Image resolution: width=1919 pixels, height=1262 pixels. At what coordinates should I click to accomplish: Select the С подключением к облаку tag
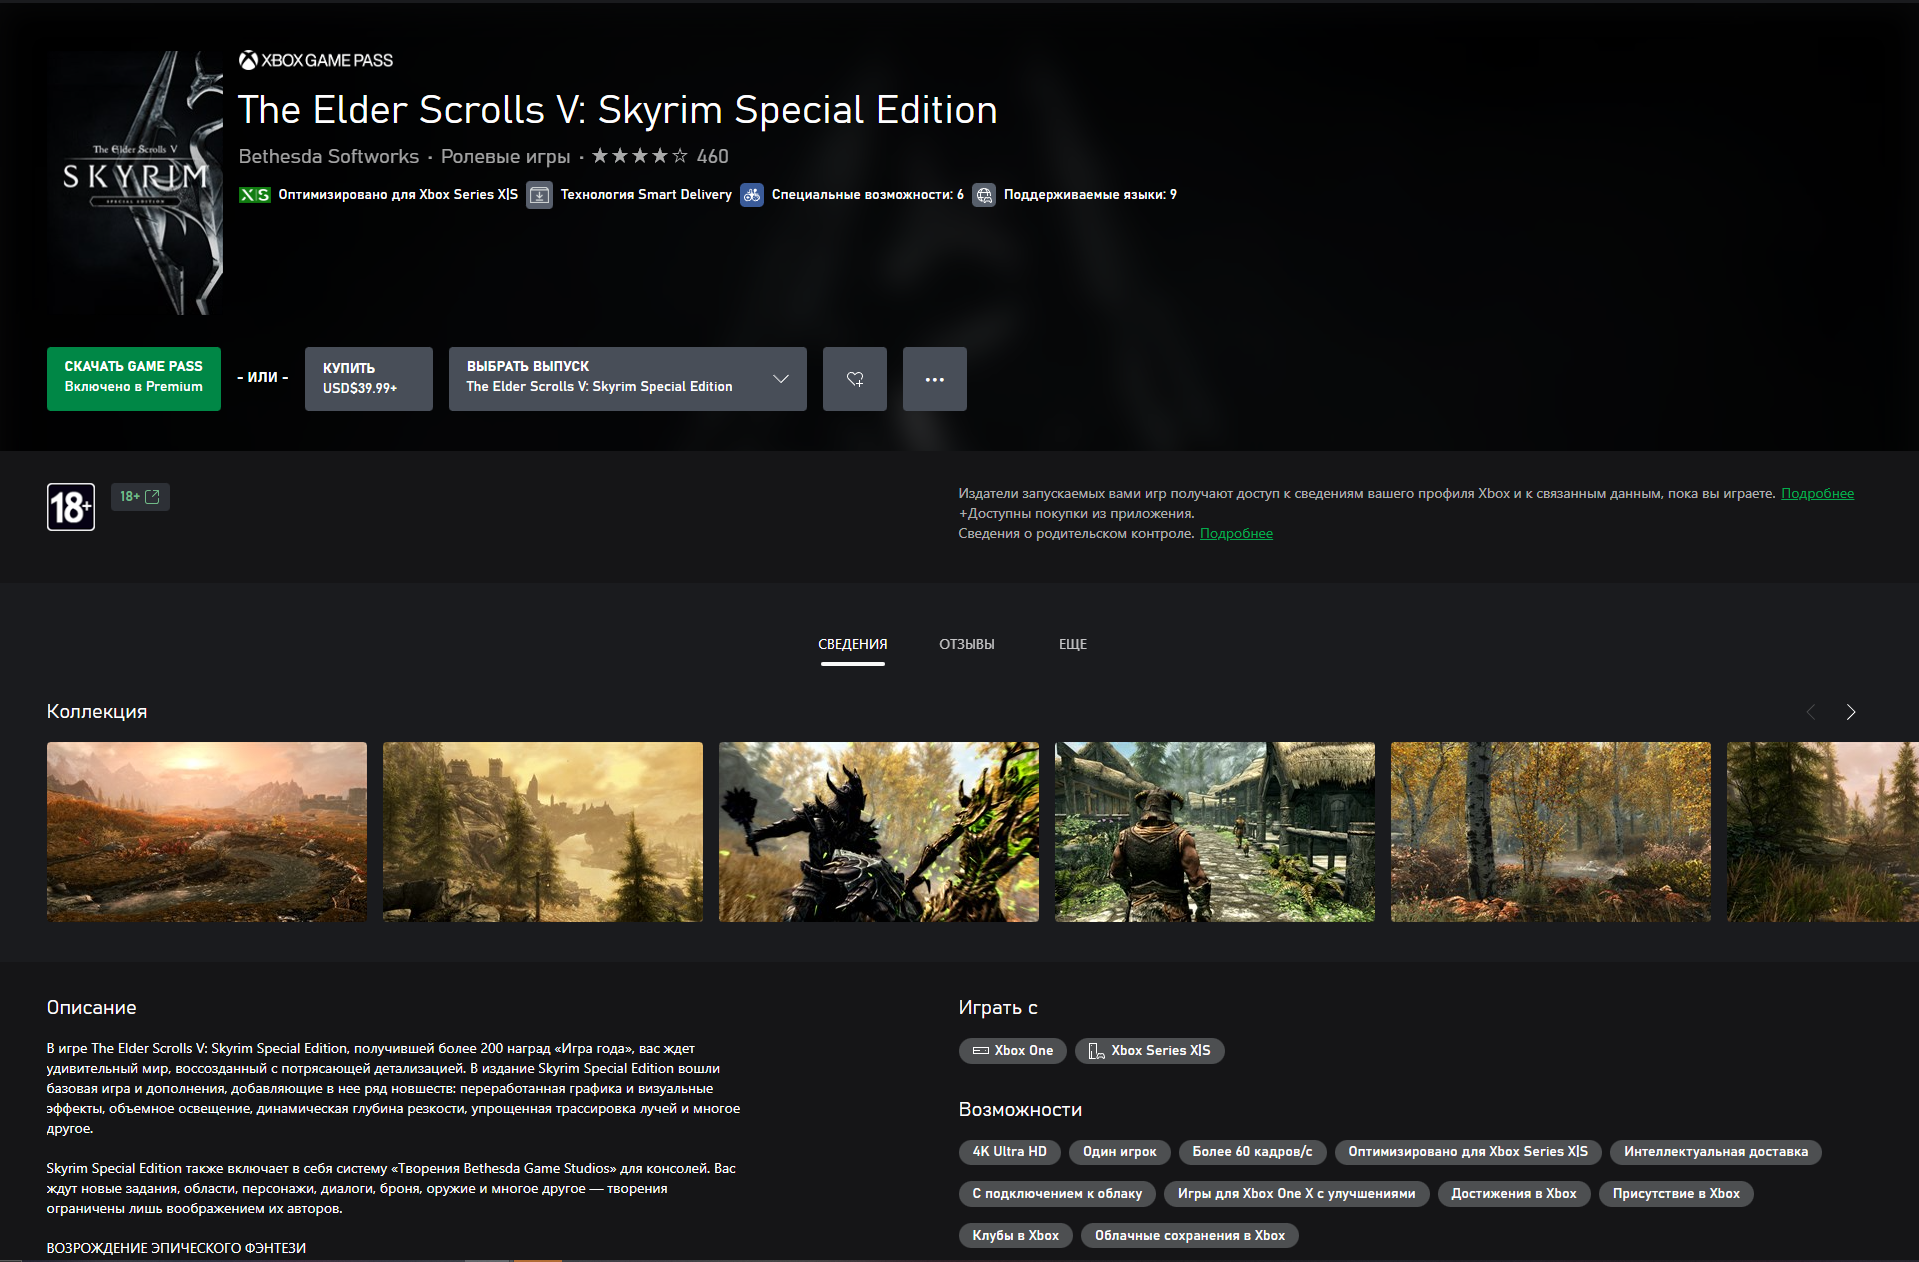[x=1058, y=1194]
